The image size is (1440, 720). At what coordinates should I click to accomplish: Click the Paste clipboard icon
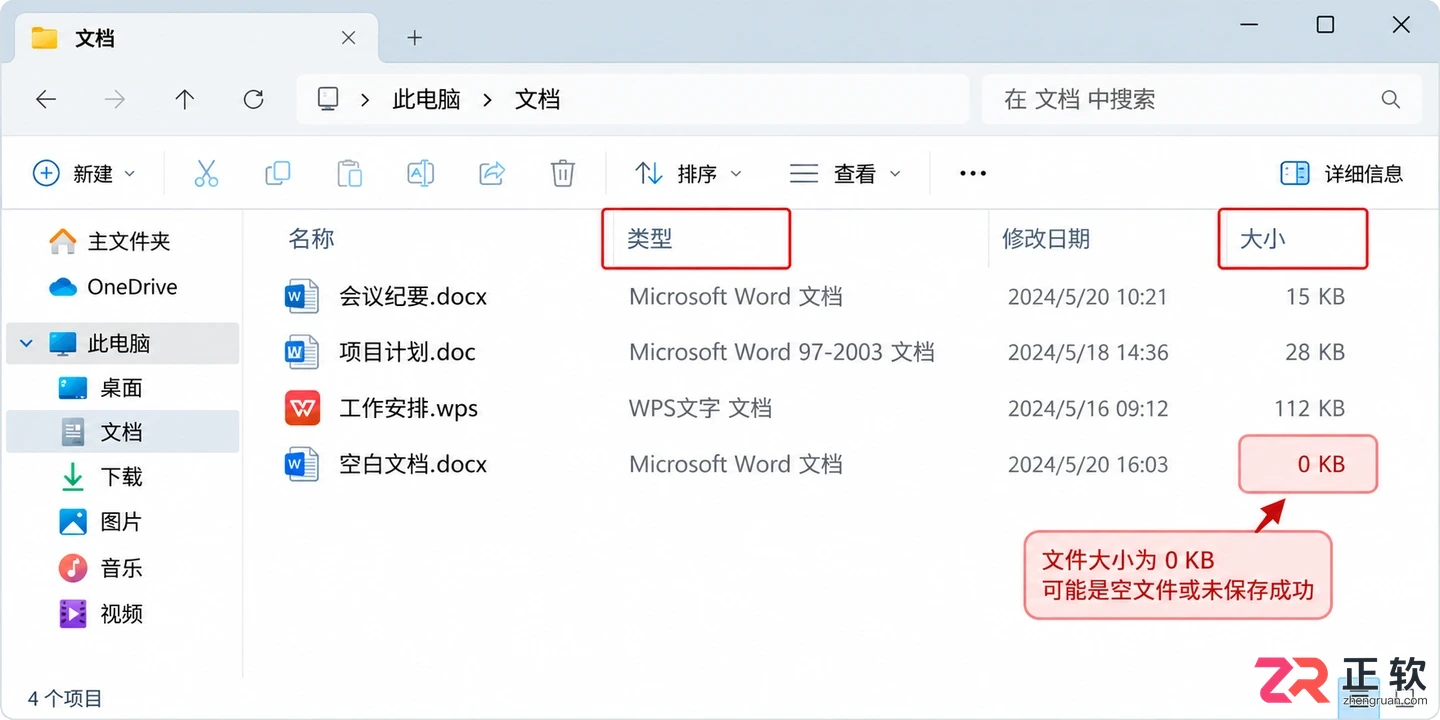[349, 173]
